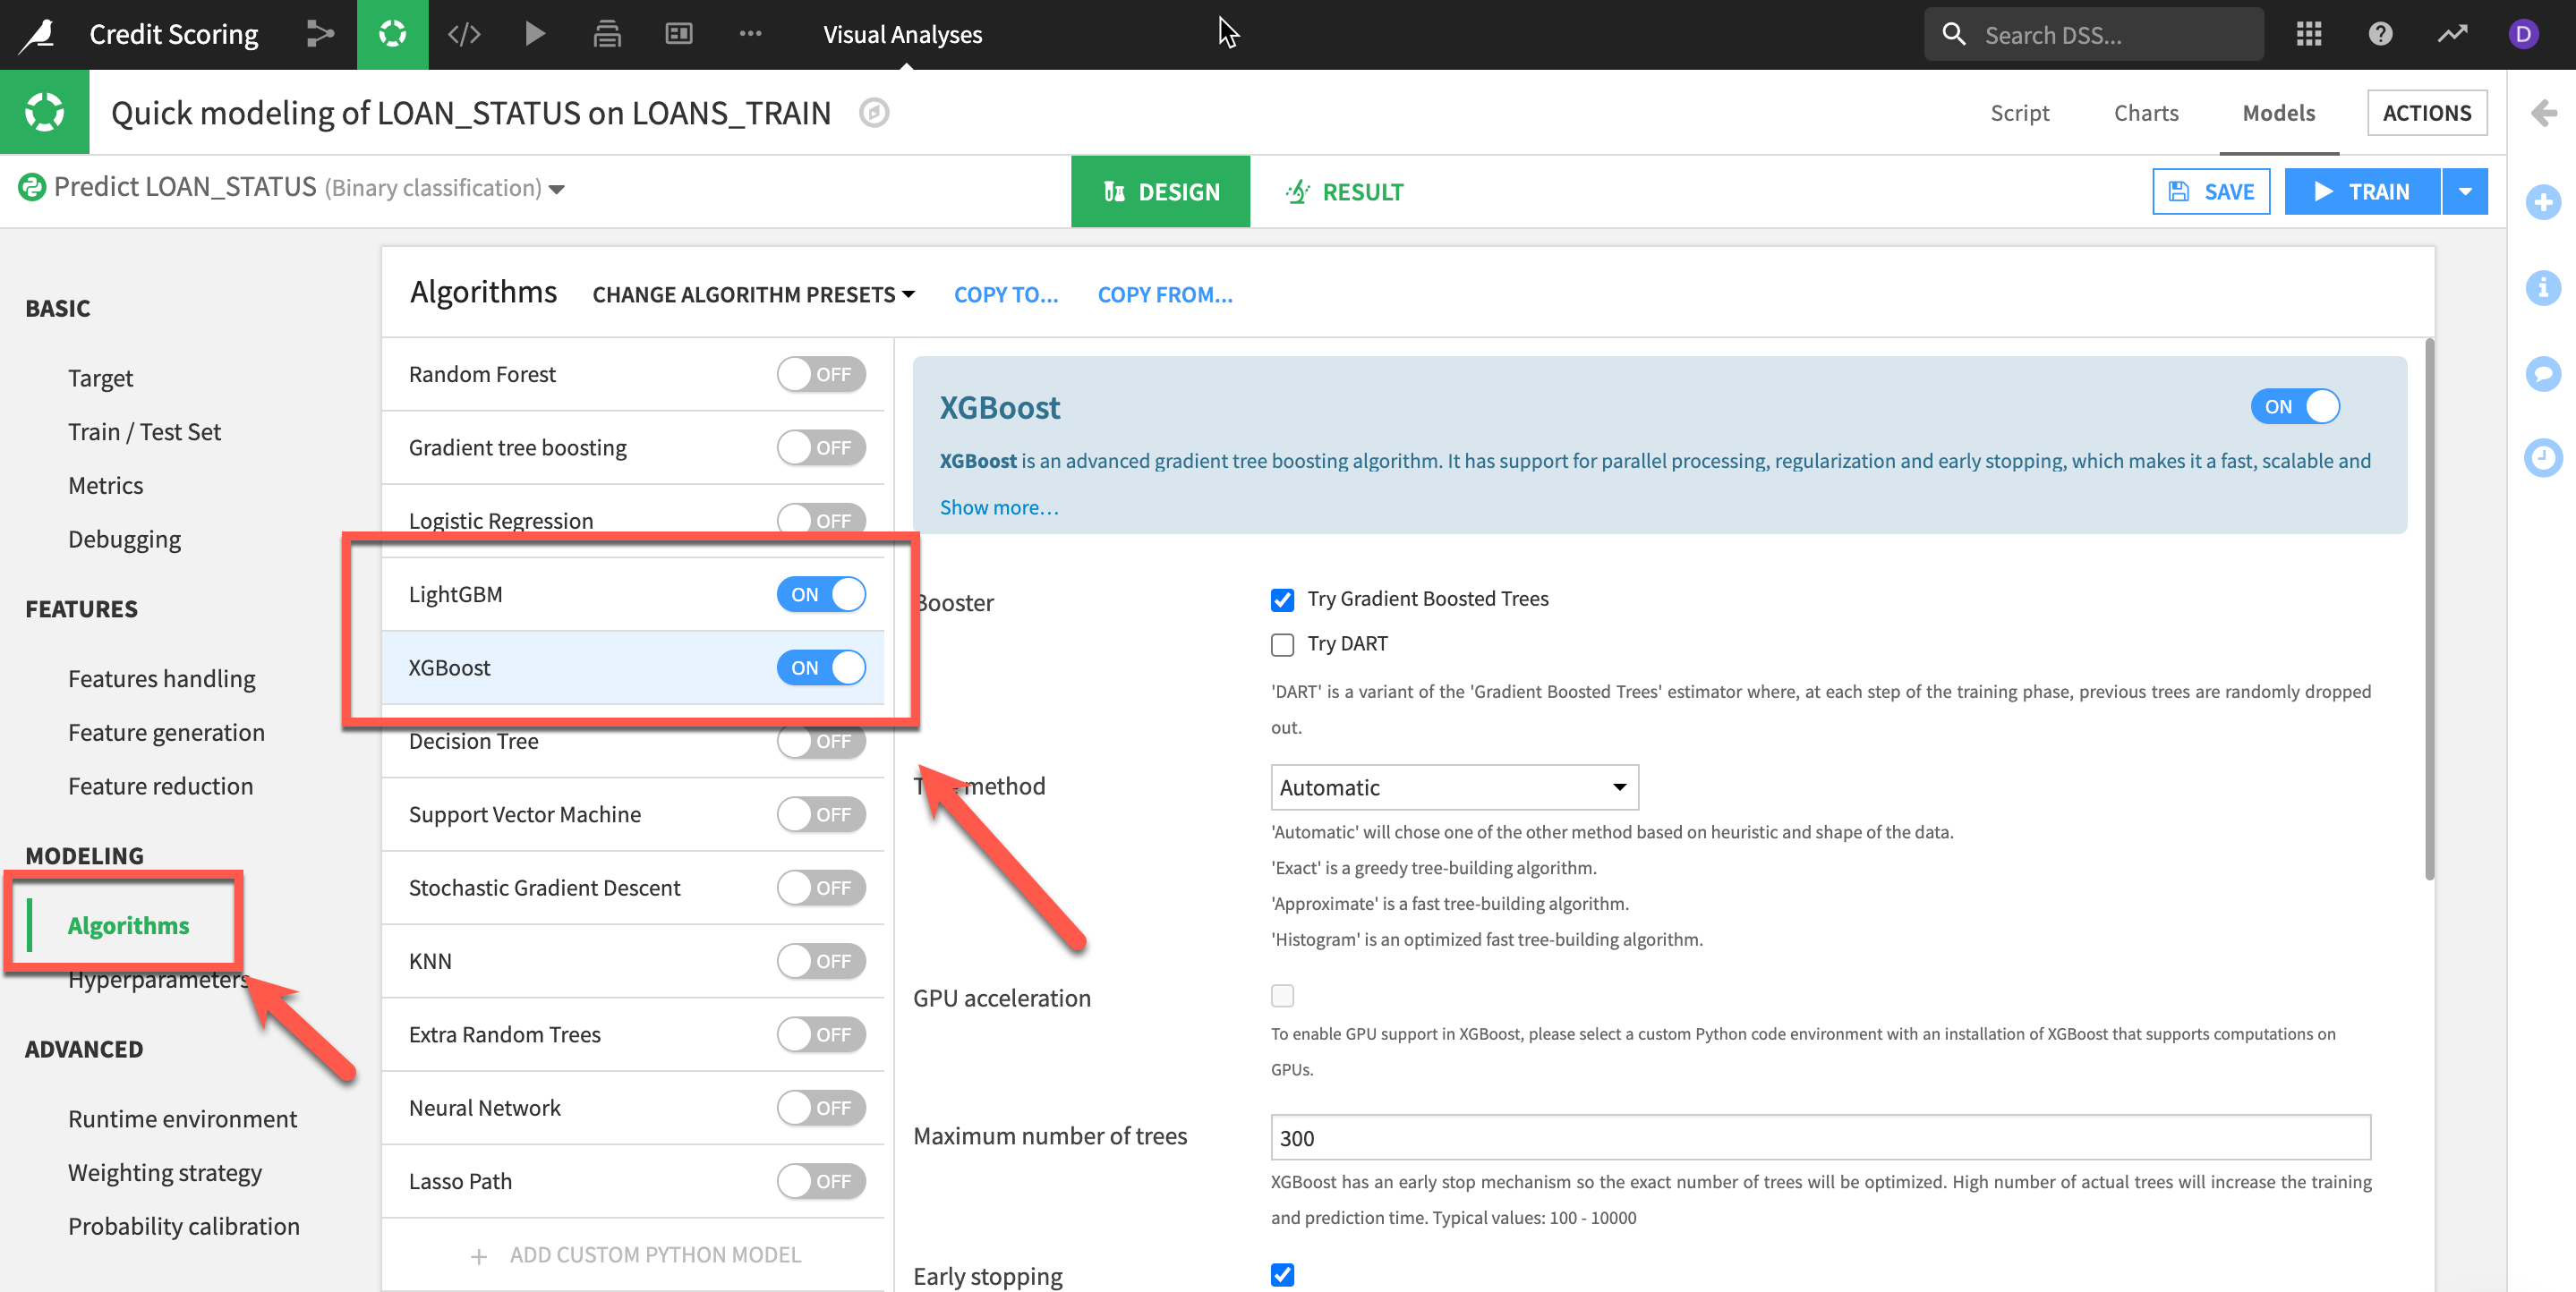2576x1292 pixels.
Task: Check the Try DART checkbox
Action: pos(1282,644)
